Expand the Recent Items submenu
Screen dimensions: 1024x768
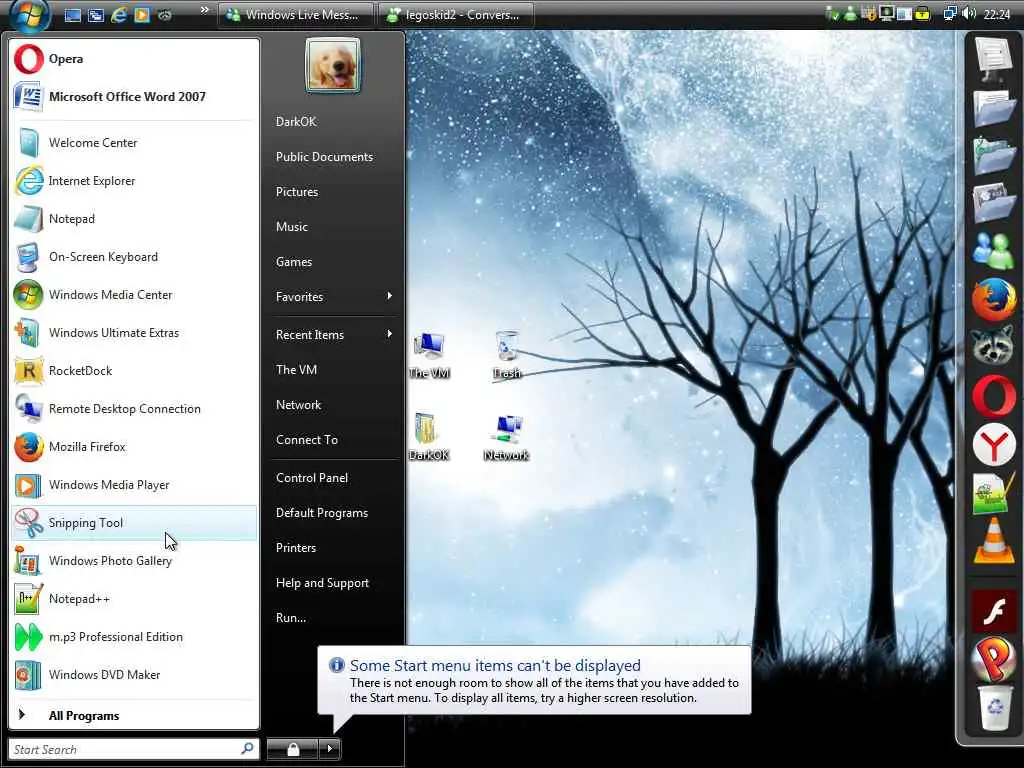[x=333, y=334]
